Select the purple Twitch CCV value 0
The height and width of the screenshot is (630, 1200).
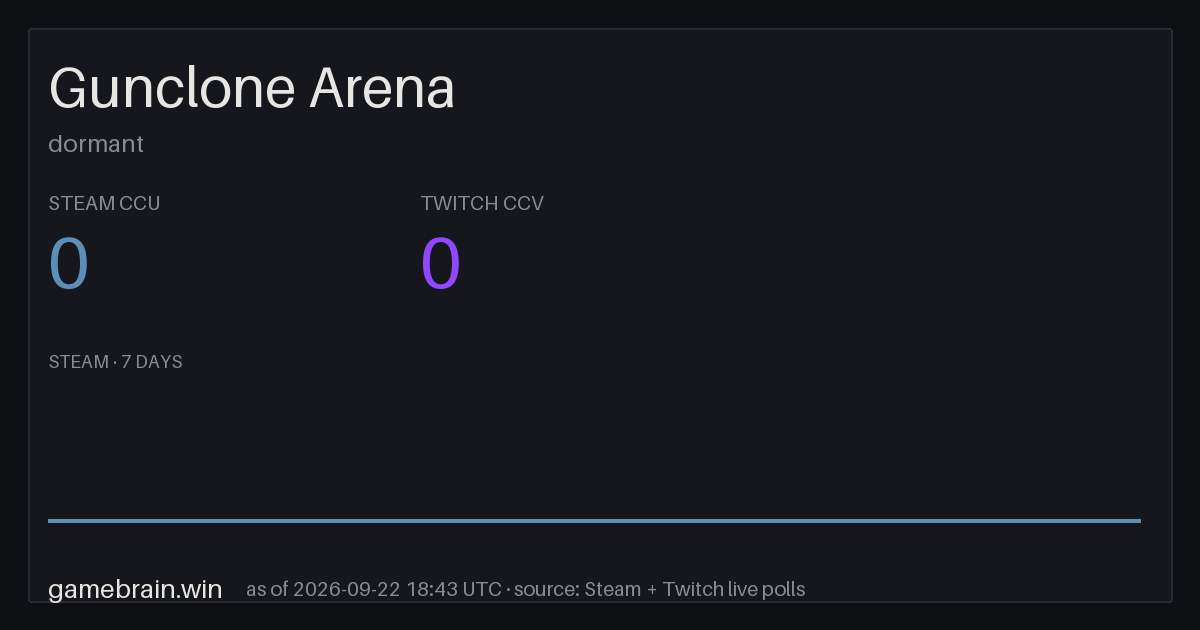441,264
